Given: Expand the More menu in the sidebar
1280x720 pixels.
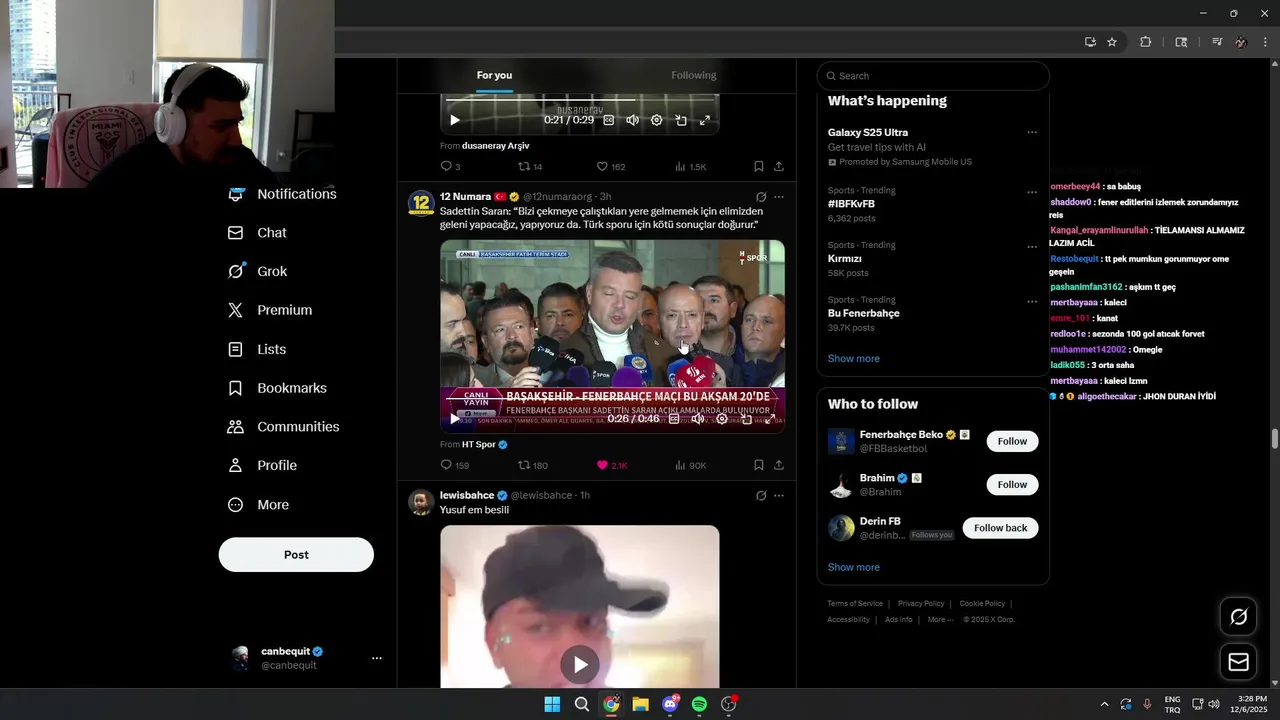Looking at the screenshot, I should click(x=259, y=505).
